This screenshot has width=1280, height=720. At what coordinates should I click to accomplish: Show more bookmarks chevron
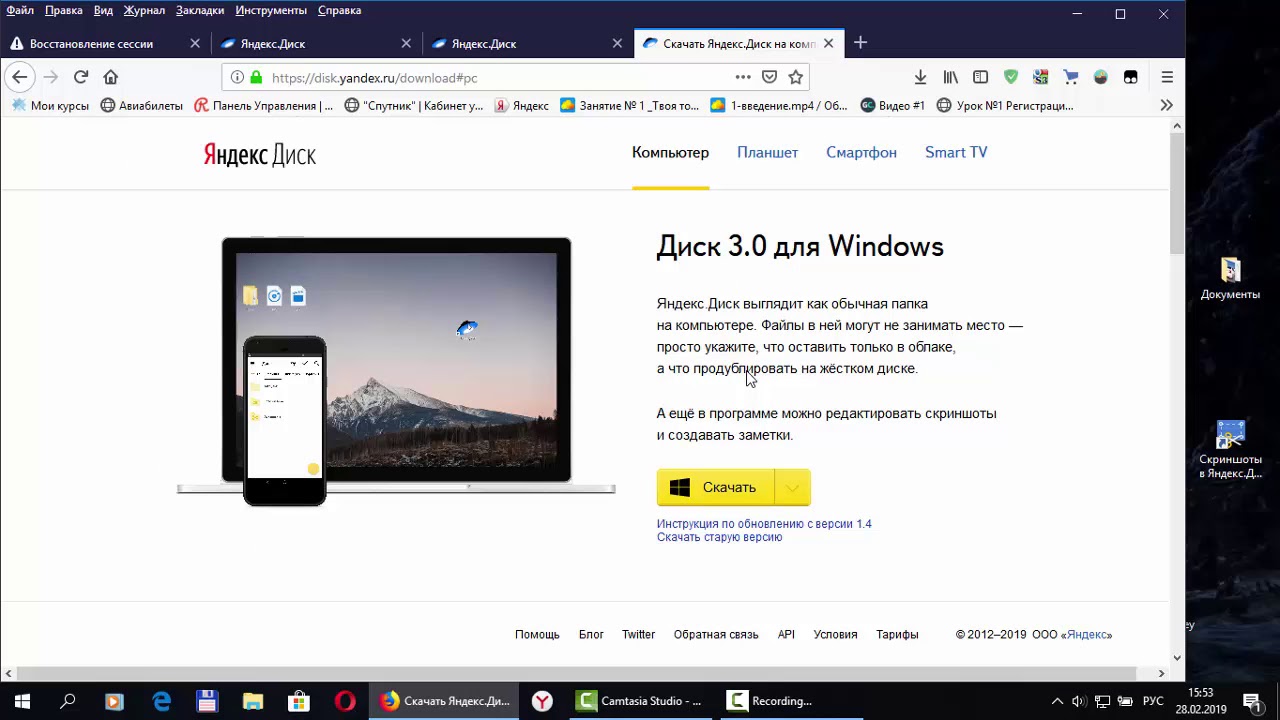pyautogui.click(x=1166, y=105)
